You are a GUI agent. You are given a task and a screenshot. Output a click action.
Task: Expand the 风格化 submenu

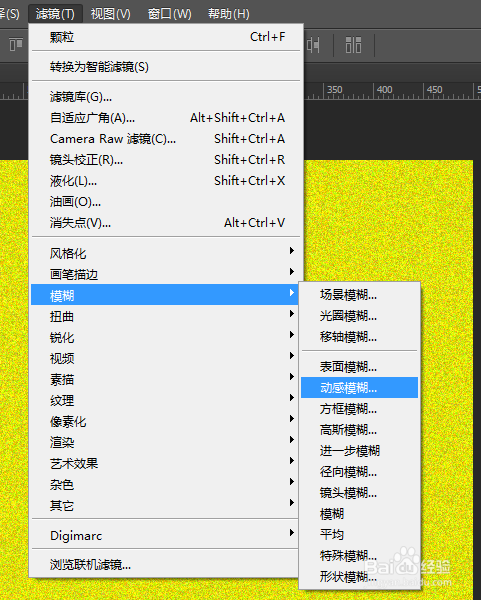(x=165, y=253)
